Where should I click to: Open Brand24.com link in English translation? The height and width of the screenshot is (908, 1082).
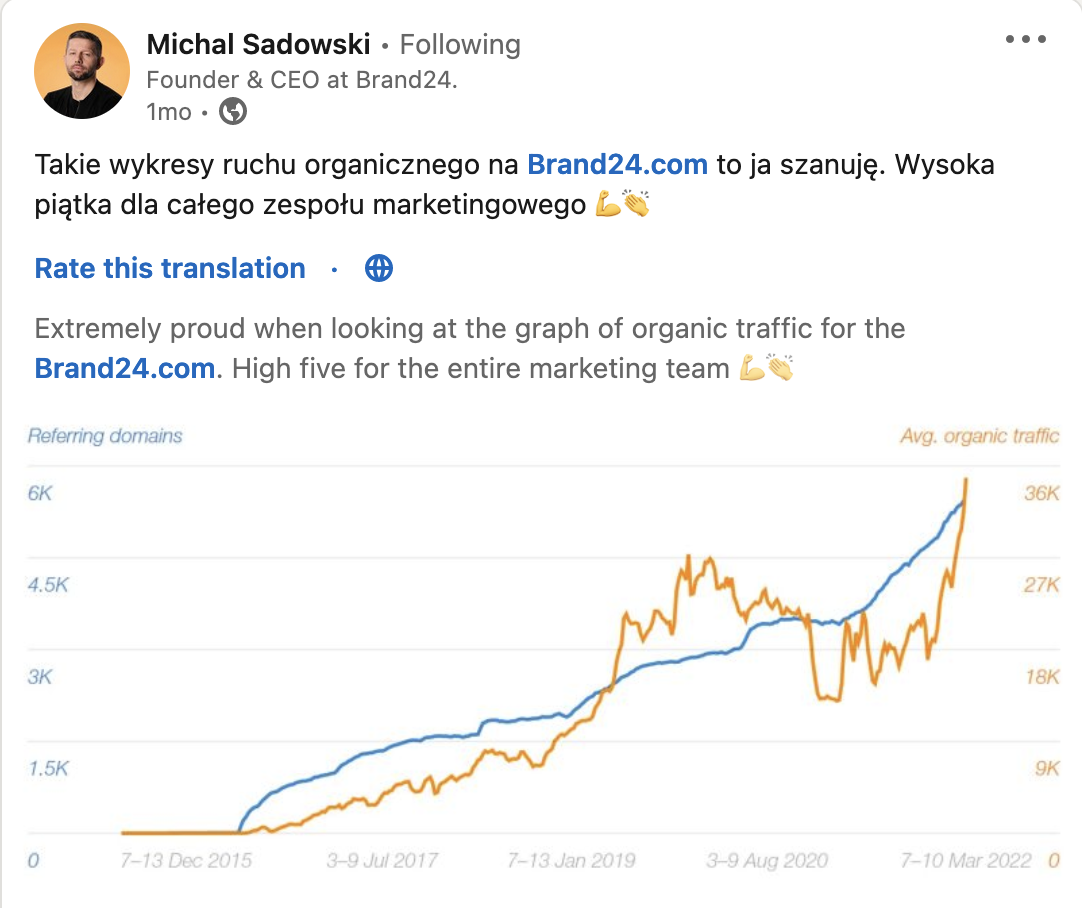click(125, 368)
